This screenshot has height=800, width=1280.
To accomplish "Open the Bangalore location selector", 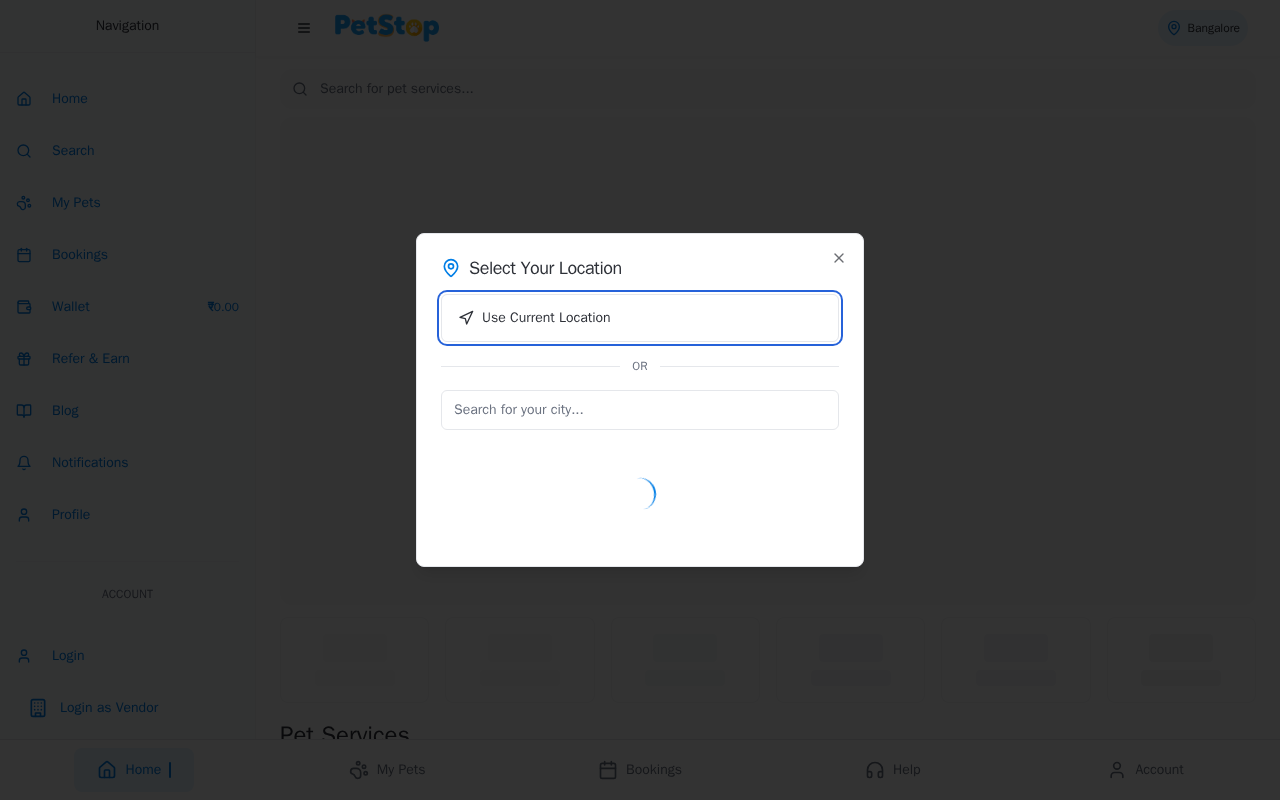I will click(x=1203, y=28).
